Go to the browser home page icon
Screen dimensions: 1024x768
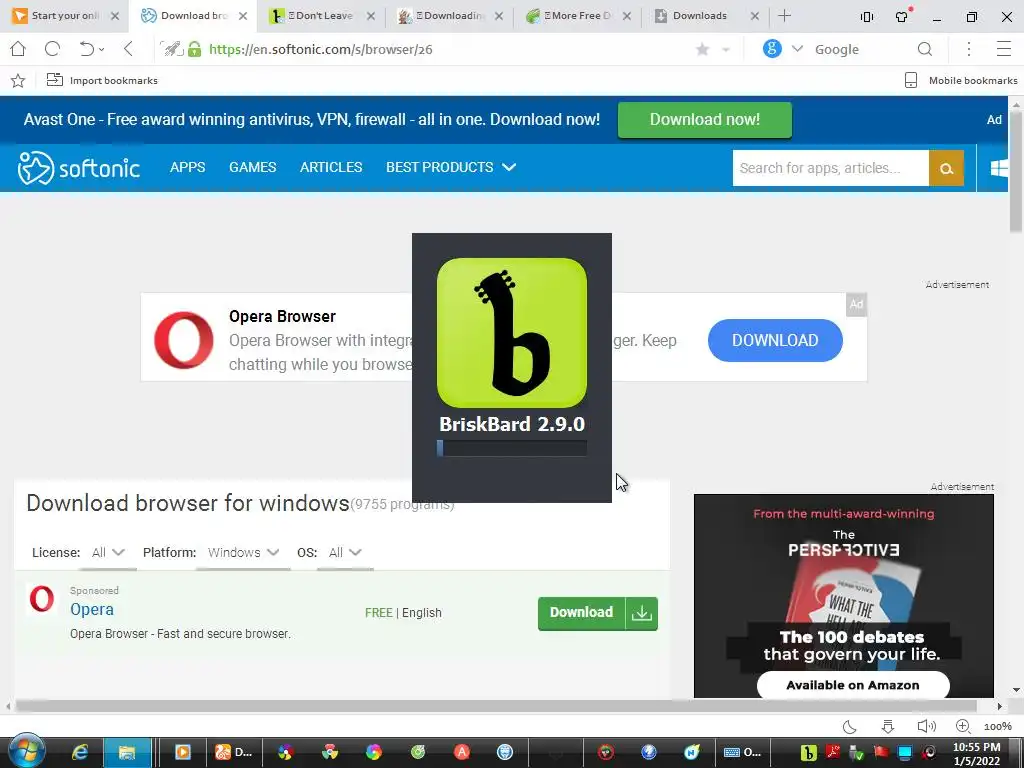click(18, 49)
